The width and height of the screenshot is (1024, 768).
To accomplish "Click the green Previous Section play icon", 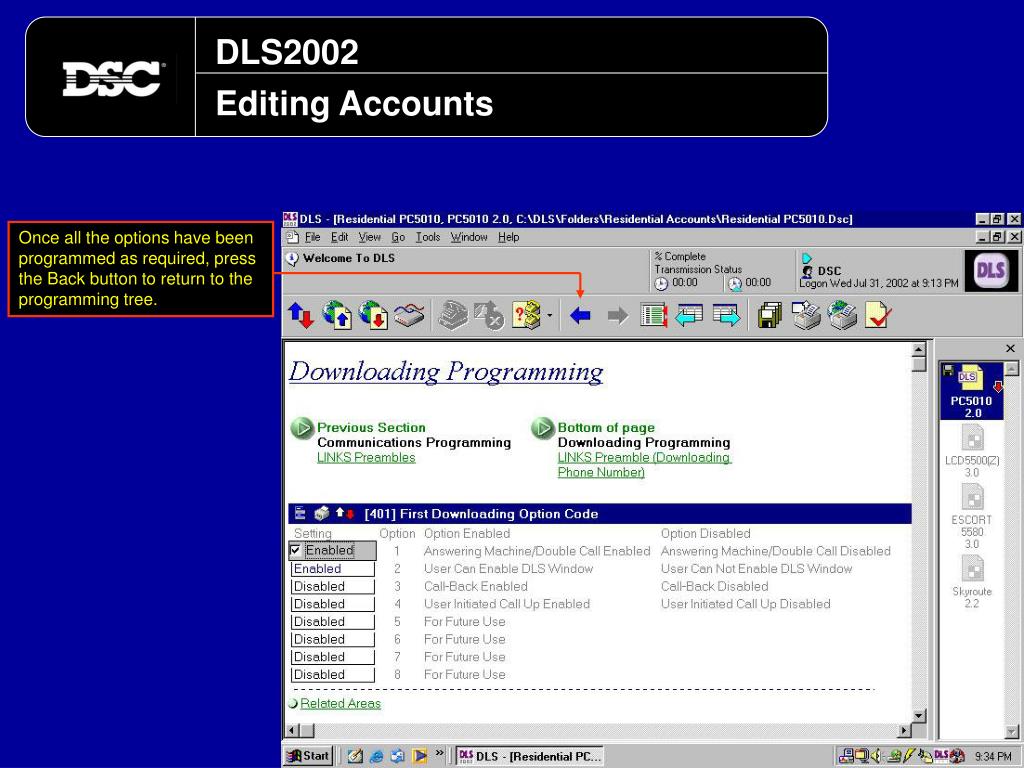I will (x=302, y=428).
